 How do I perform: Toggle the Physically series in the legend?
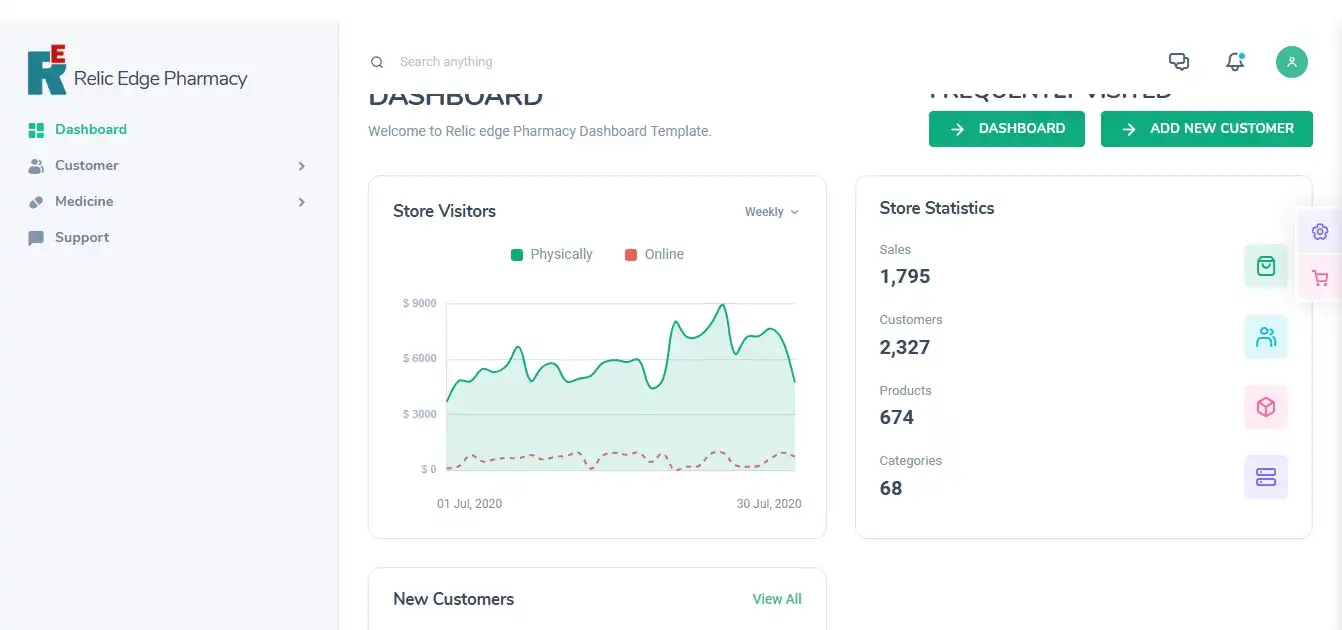[552, 255]
